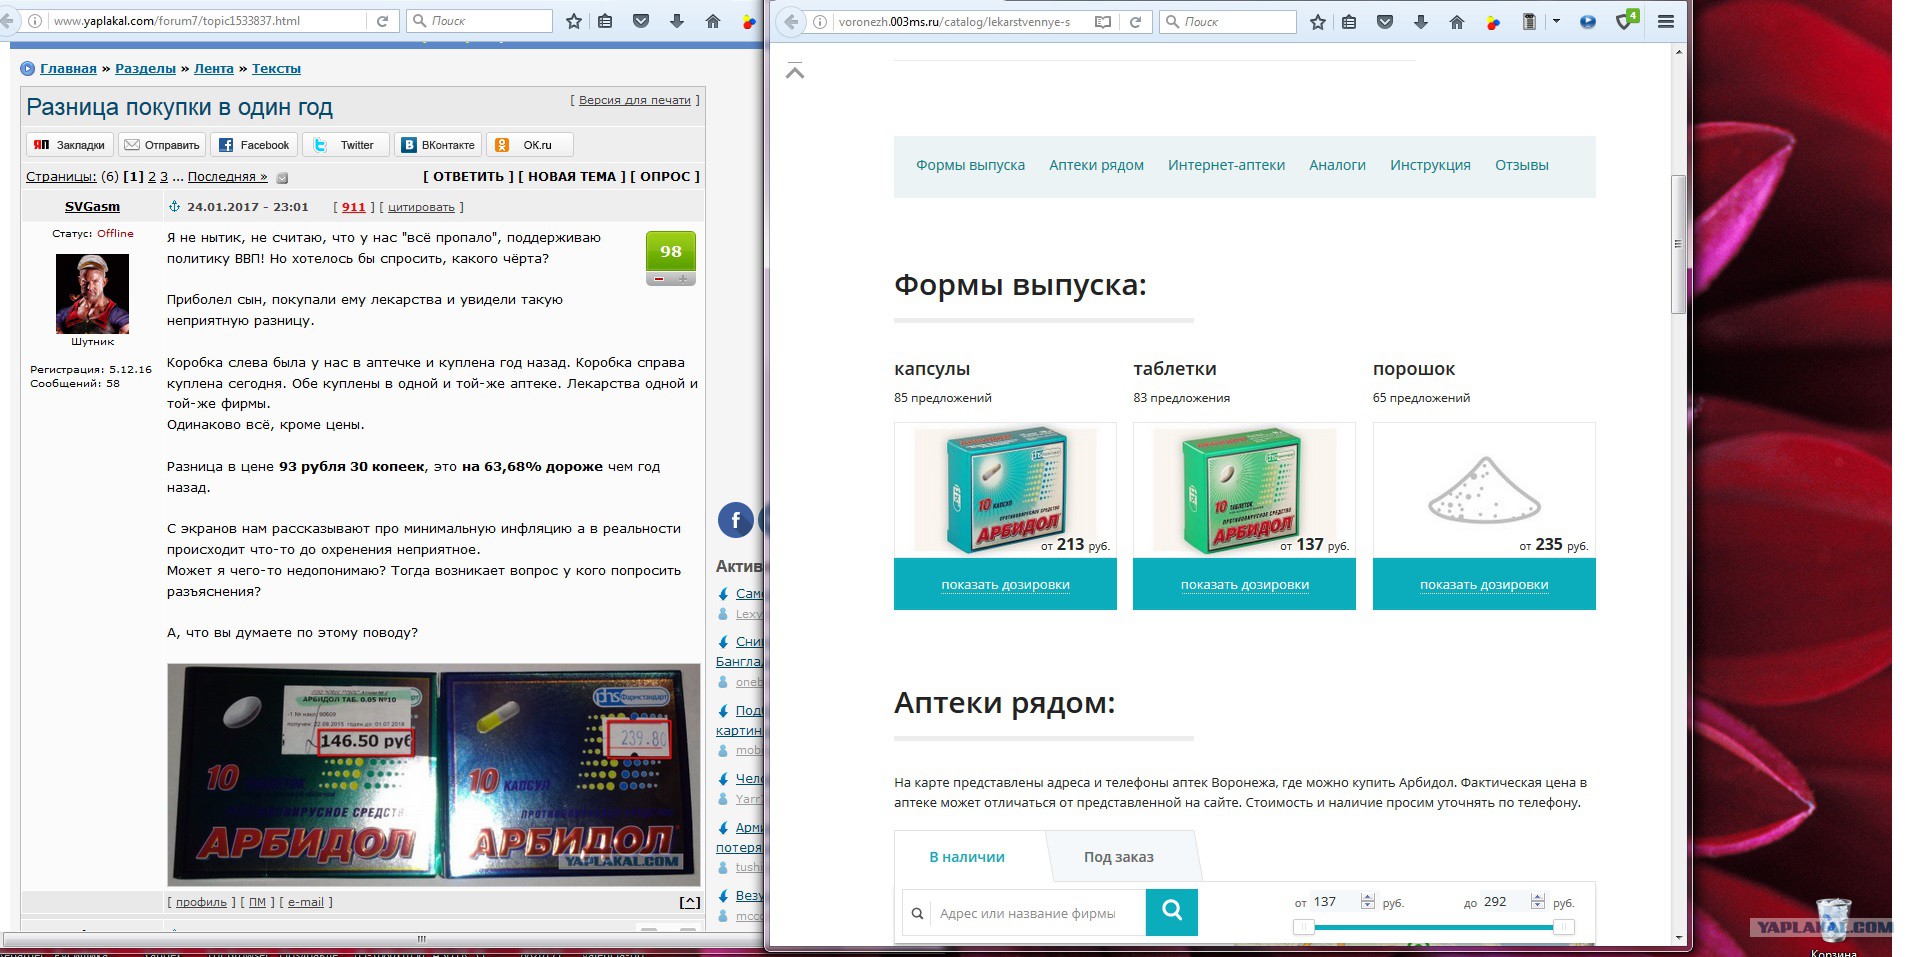Click the Home icon in right browser toolbar
The height and width of the screenshot is (957, 1920).
click(x=1457, y=22)
